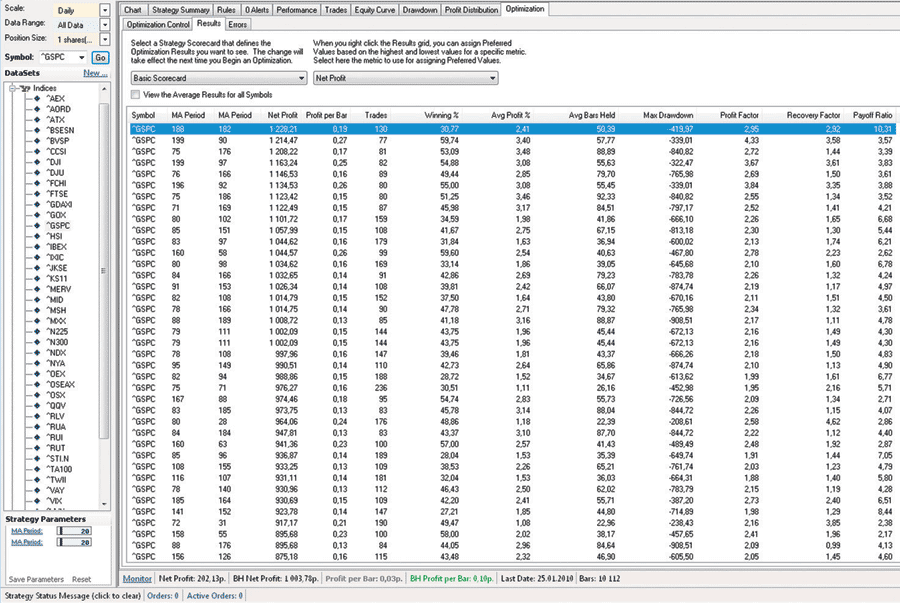Click the first MA Period slider
Image resolution: width=900 pixels, height=603 pixels.
click(74, 531)
